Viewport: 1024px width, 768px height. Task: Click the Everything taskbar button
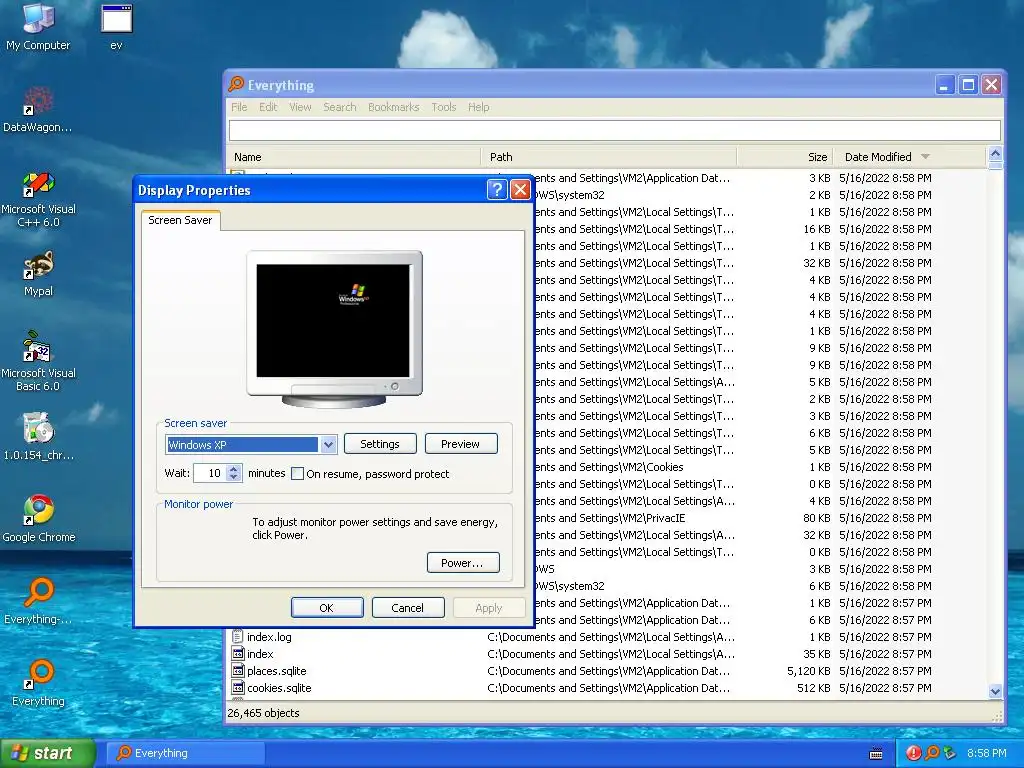tap(186, 753)
